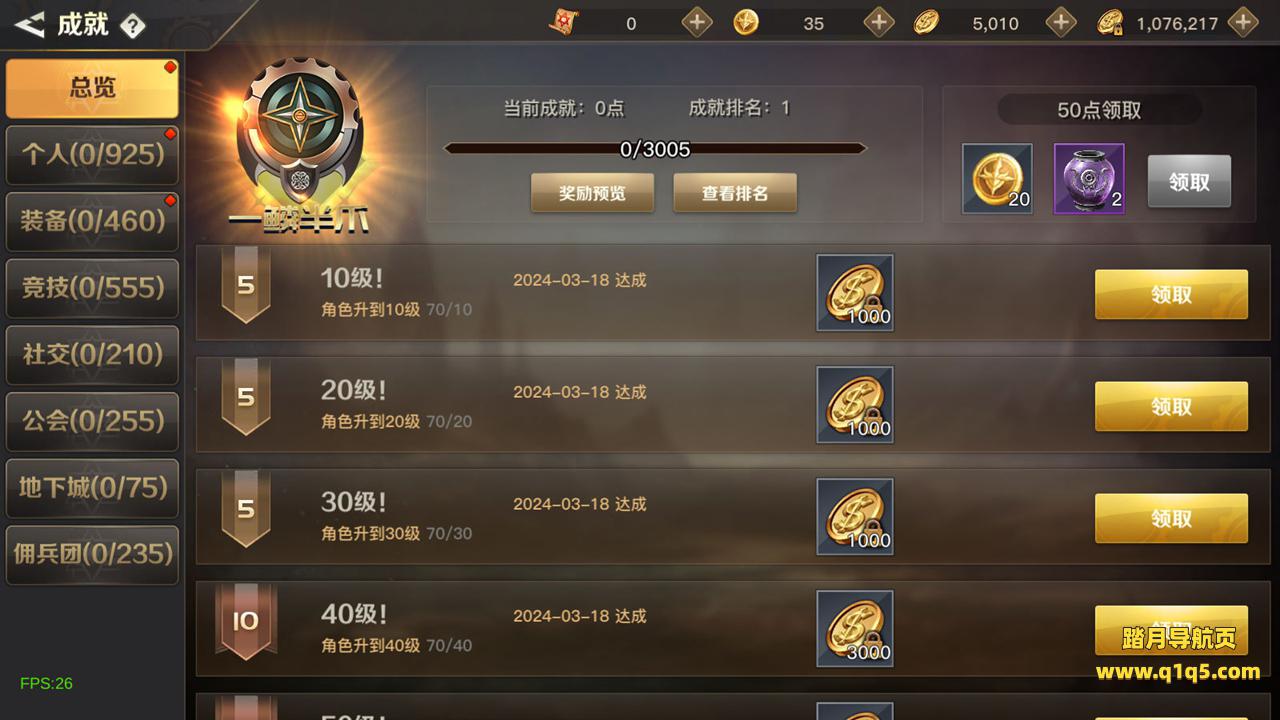Viewport: 1280px width, 720px height.
Task: Tap plus button next to 35 coins
Action: point(879,22)
